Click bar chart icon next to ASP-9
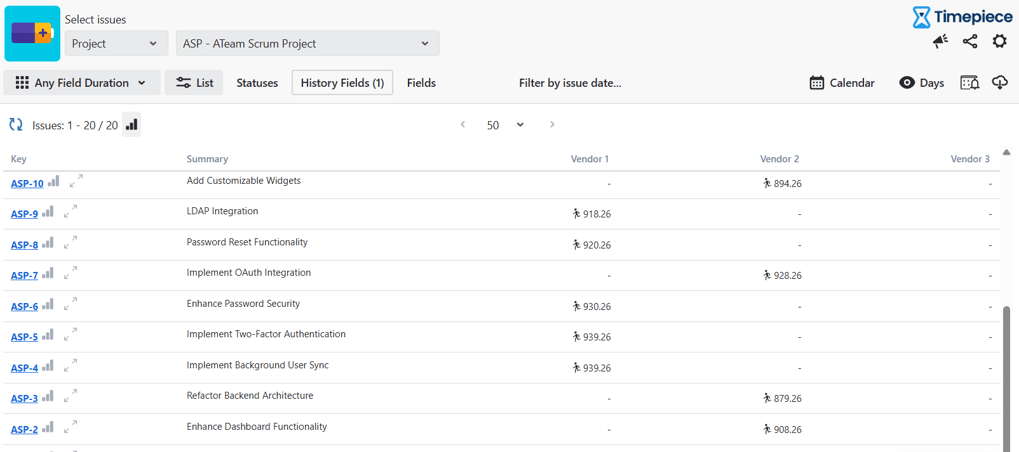1019x452 pixels. coord(48,212)
